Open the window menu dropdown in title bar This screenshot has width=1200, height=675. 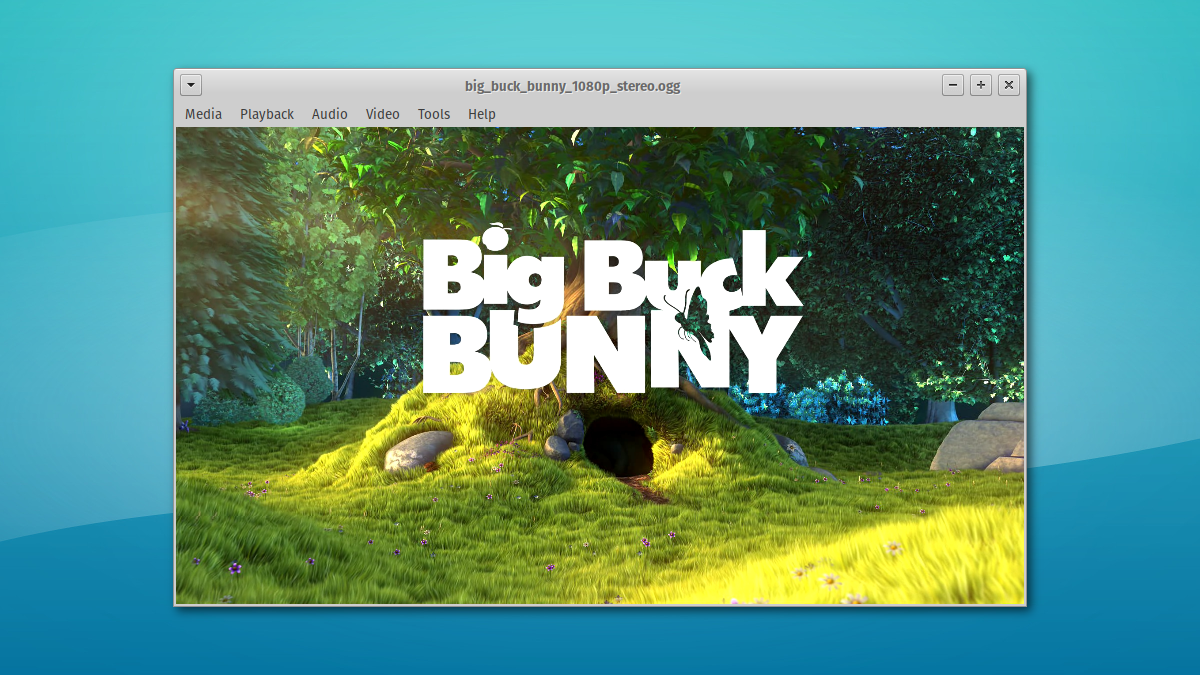coord(191,86)
